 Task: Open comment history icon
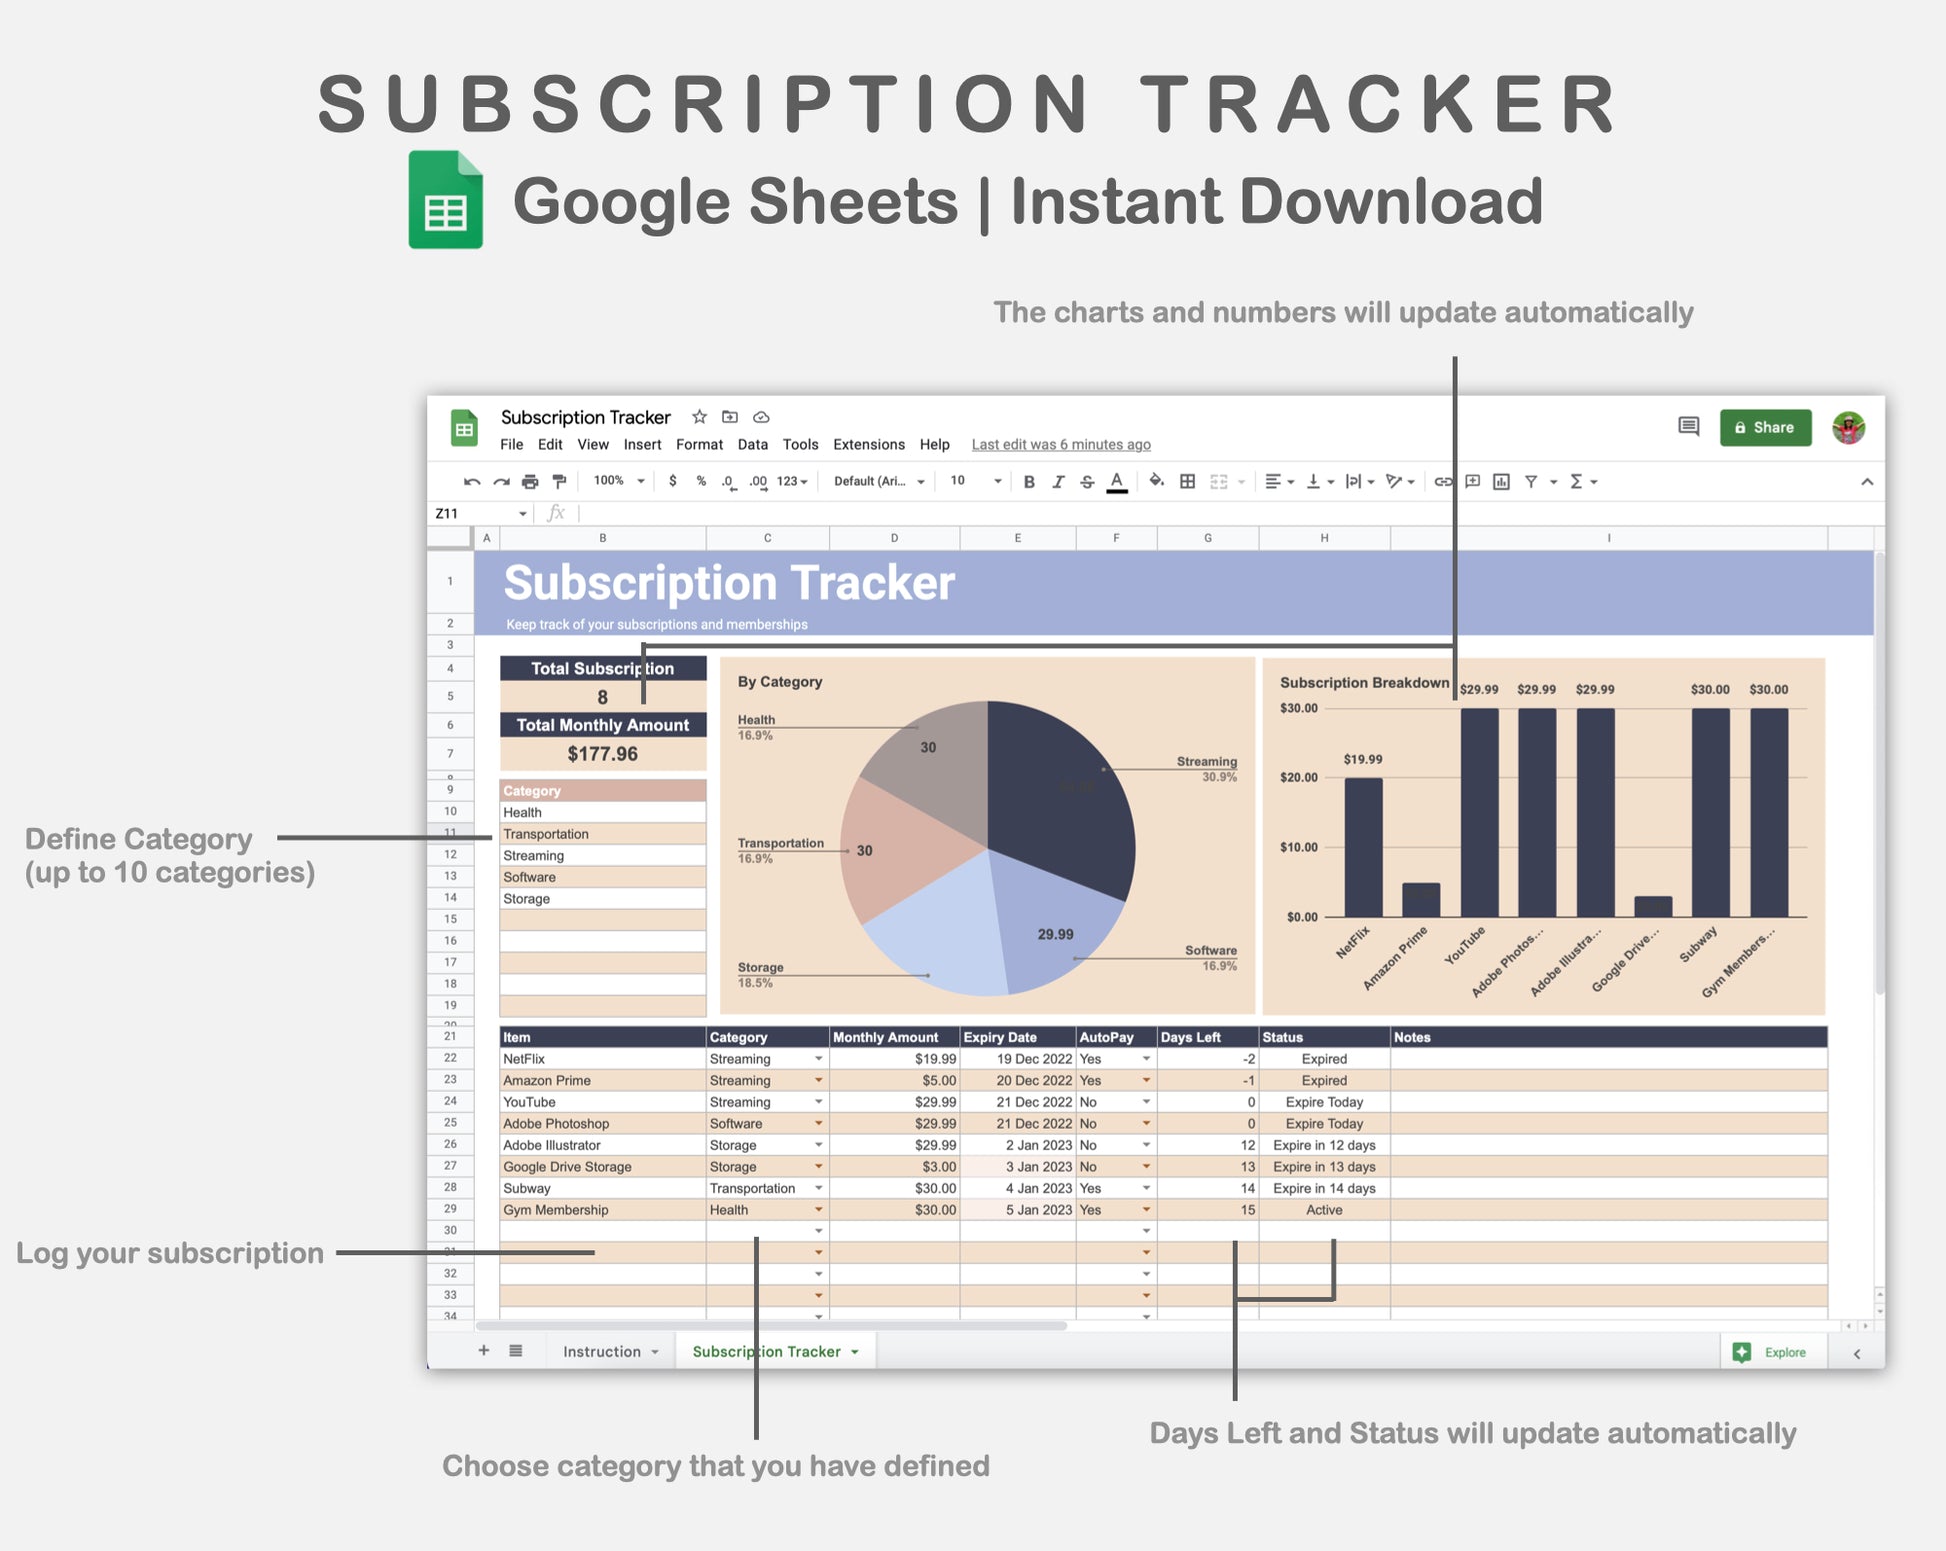click(1688, 427)
